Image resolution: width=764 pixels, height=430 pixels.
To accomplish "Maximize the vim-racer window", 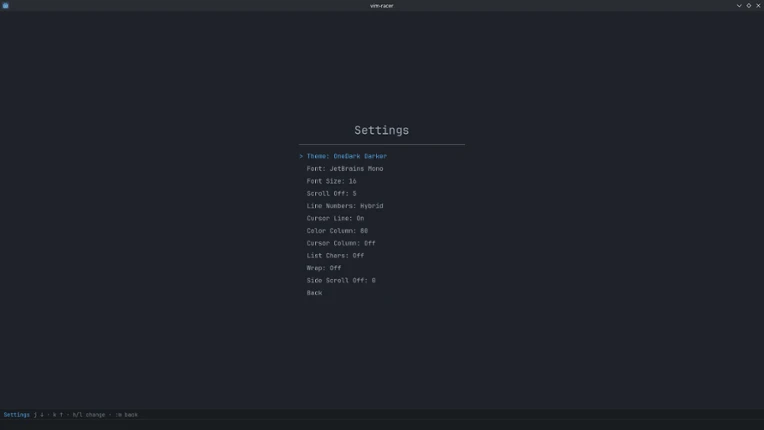I will coord(749,5).
